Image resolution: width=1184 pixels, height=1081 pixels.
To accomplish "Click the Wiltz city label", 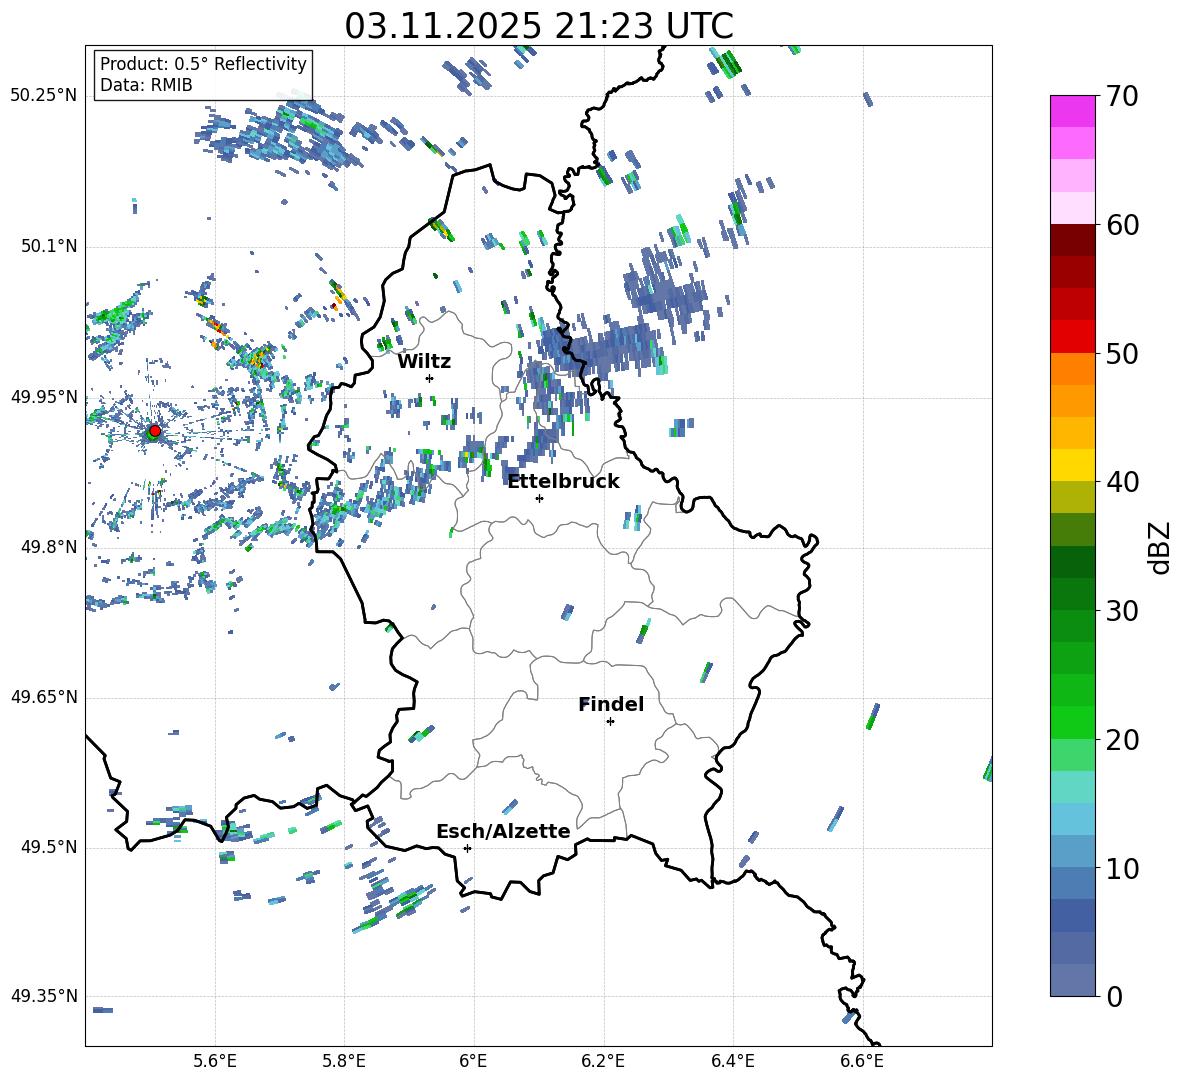I will point(424,362).
